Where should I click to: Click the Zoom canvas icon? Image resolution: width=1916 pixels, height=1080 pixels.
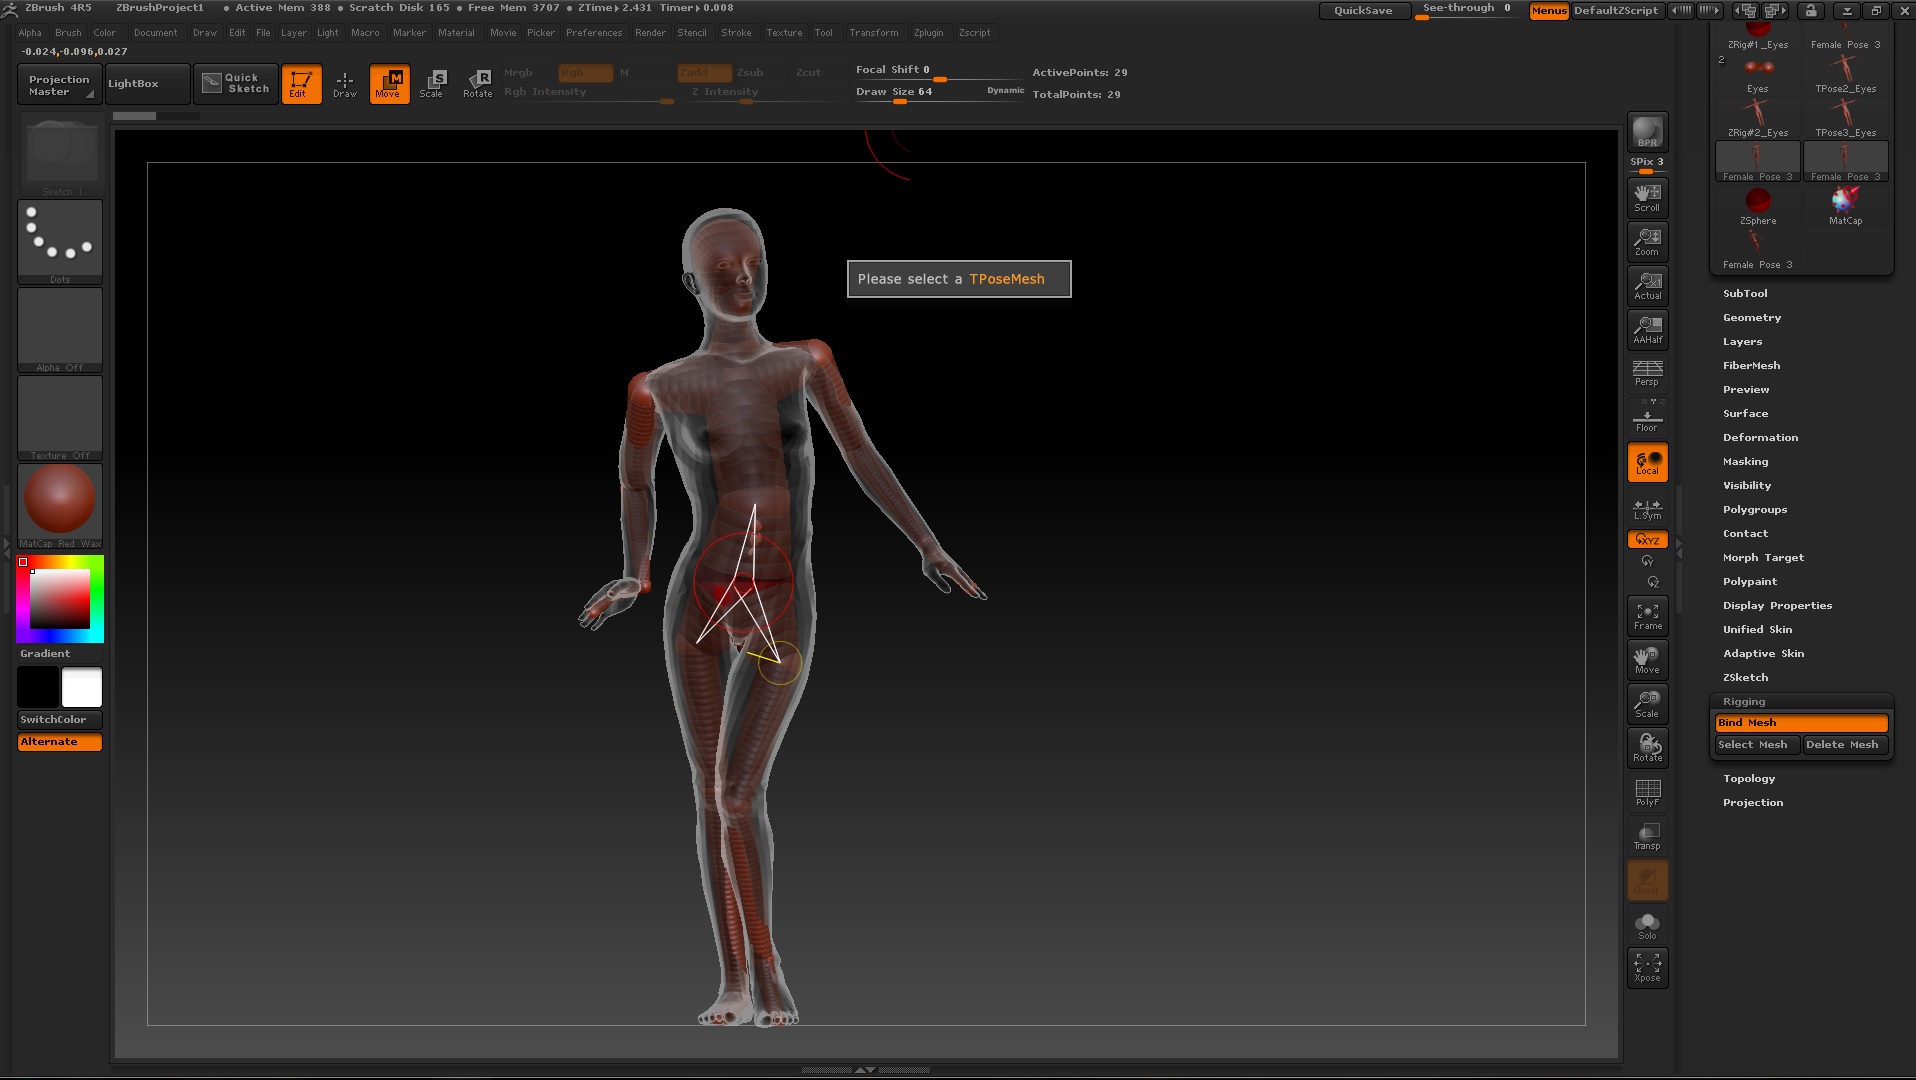click(x=1647, y=242)
